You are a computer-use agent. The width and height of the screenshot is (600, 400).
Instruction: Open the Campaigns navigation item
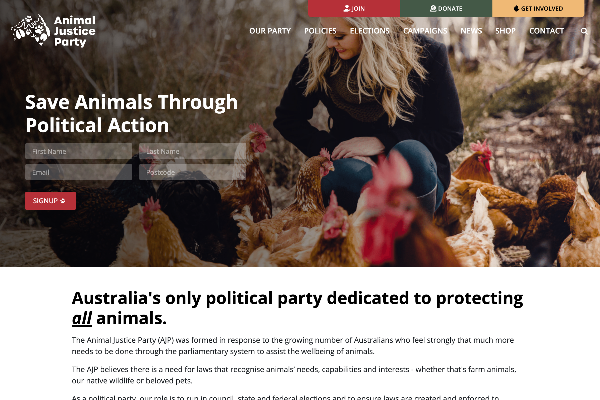click(425, 31)
